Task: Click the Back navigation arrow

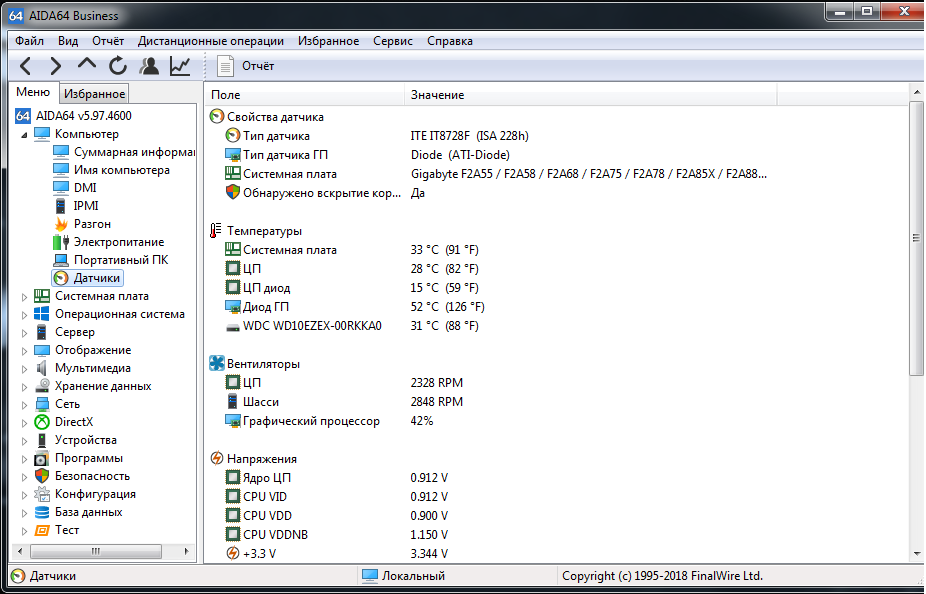Action: pos(25,66)
